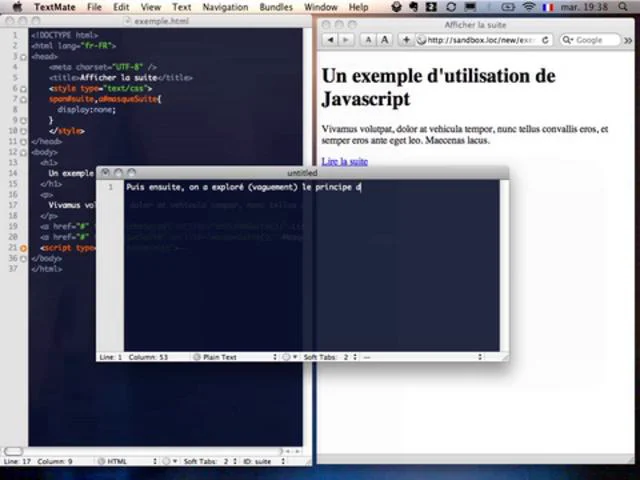Follow the "Lire la suite" link
This screenshot has width=640, height=480.
[344, 162]
